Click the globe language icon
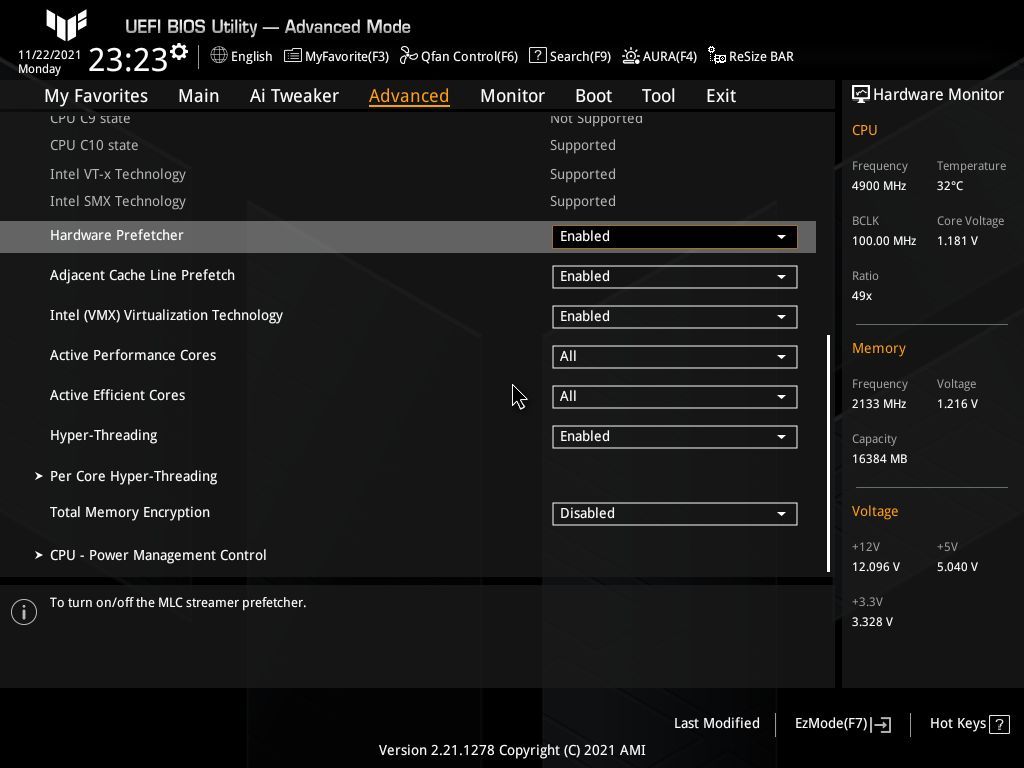Image resolution: width=1024 pixels, height=768 pixels. [x=219, y=56]
